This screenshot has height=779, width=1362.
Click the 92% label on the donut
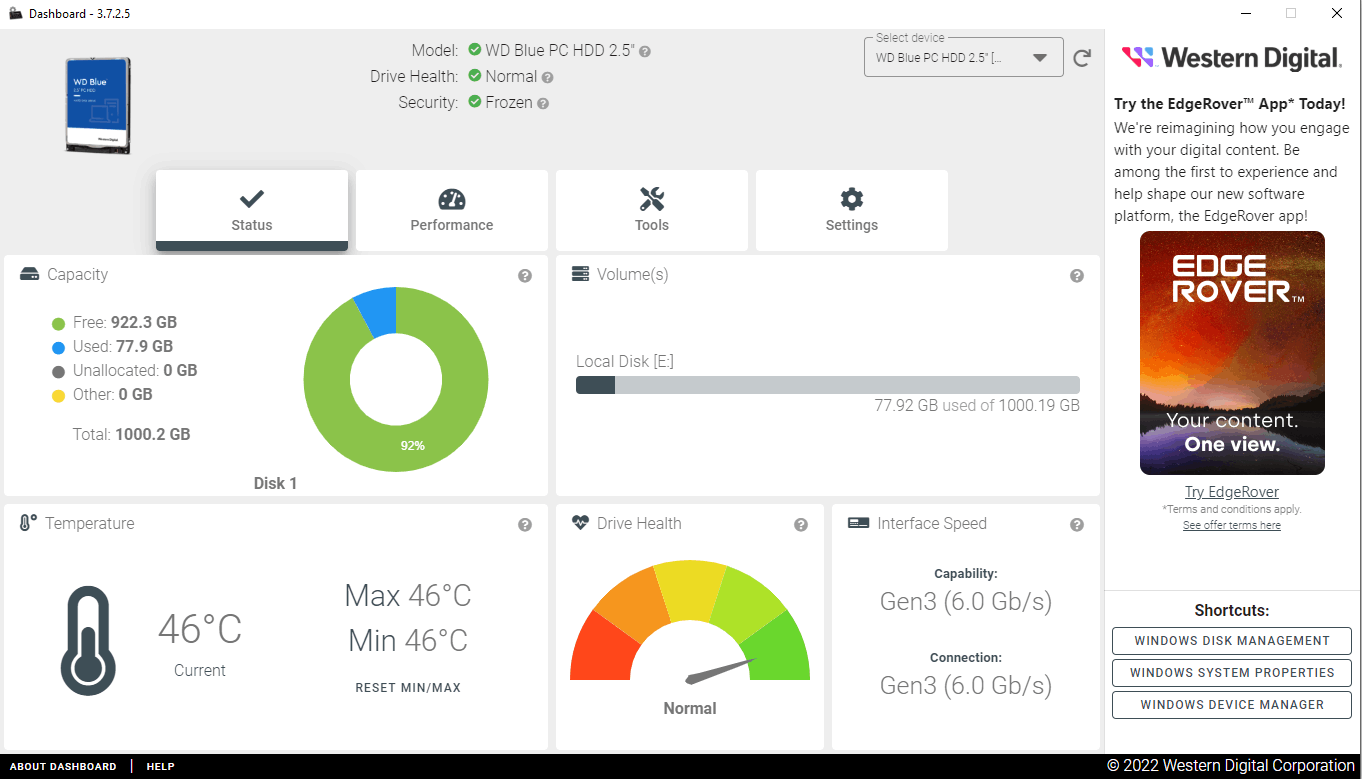(x=412, y=446)
